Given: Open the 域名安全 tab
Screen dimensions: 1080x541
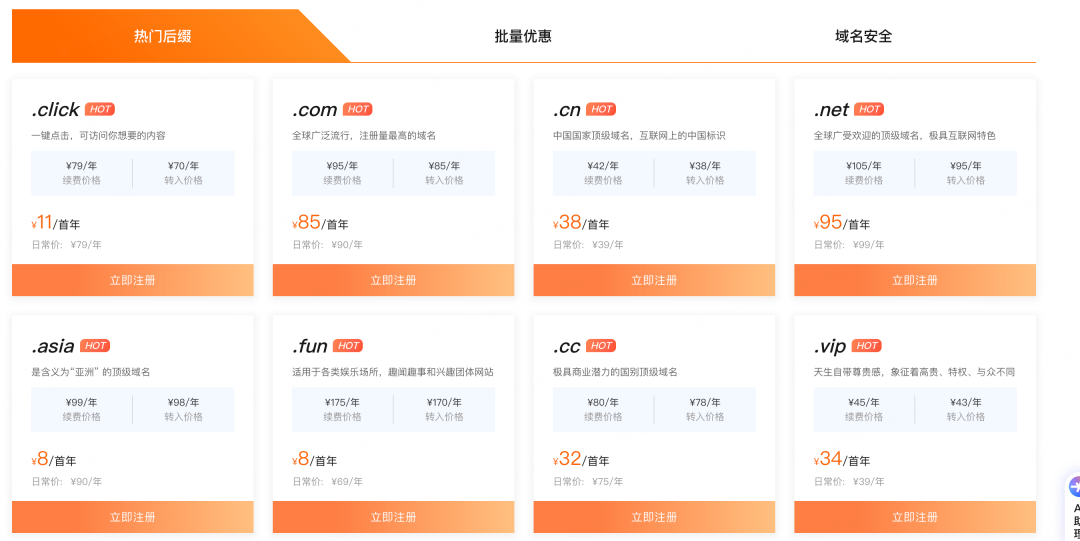Looking at the screenshot, I should click(x=863, y=36).
